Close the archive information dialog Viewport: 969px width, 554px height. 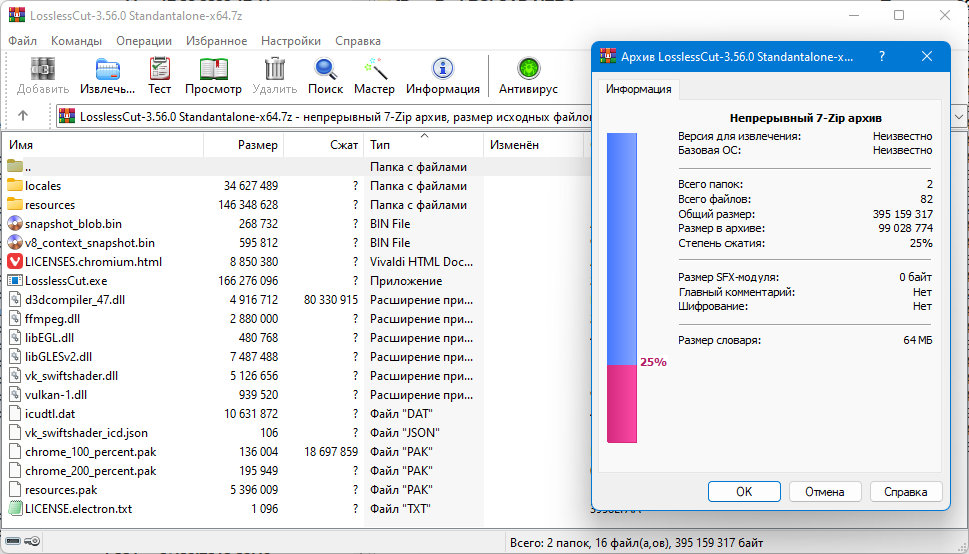tap(926, 56)
